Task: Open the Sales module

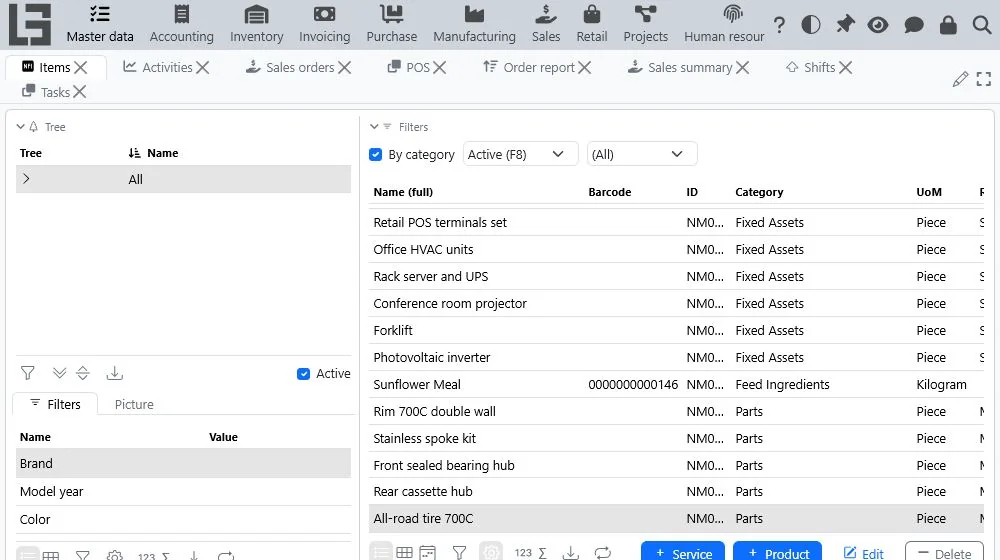Action: [546, 25]
